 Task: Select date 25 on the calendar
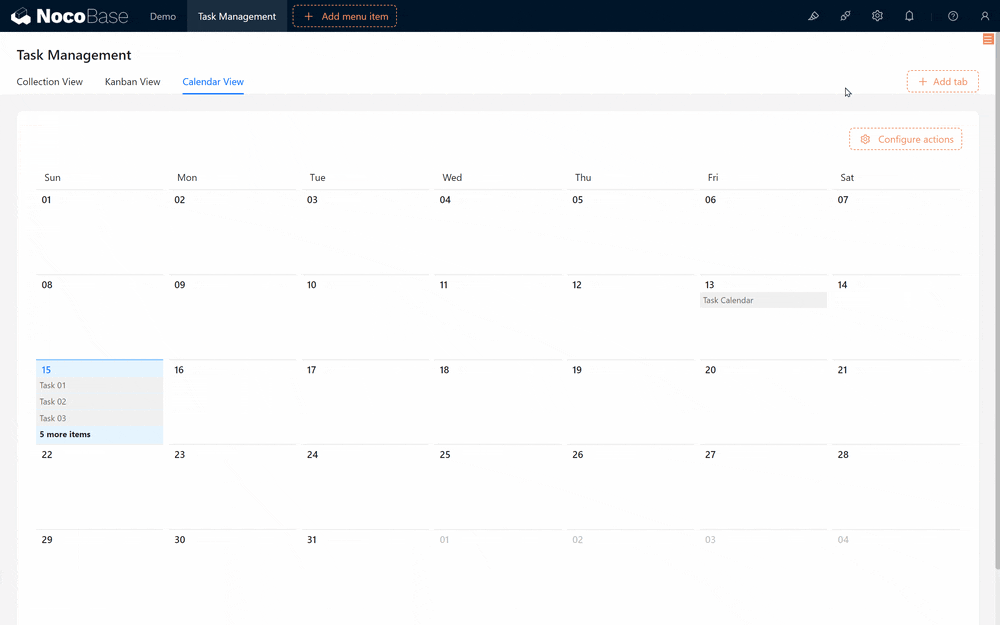point(445,455)
